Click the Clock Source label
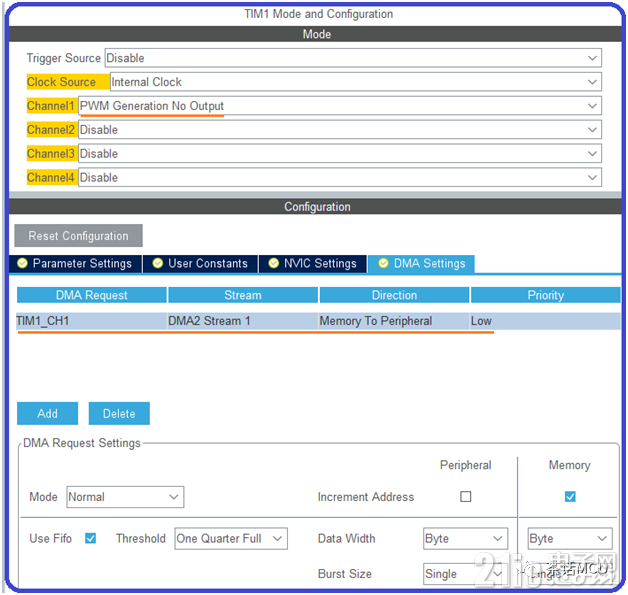Image resolution: width=628 pixels, height=595 pixels. tap(61, 82)
